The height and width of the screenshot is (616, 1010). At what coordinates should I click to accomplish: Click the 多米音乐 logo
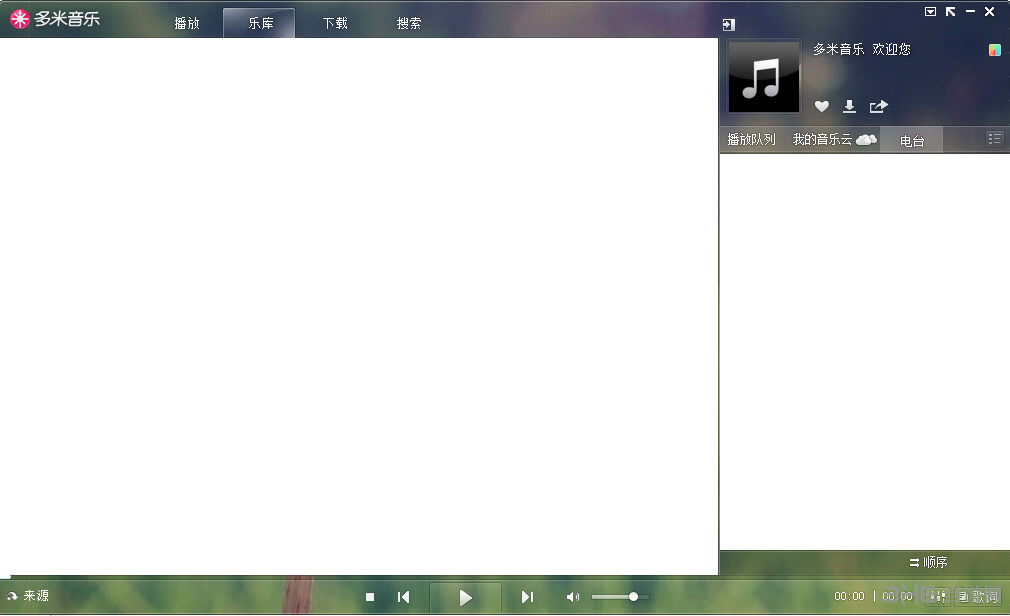click(x=56, y=19)
